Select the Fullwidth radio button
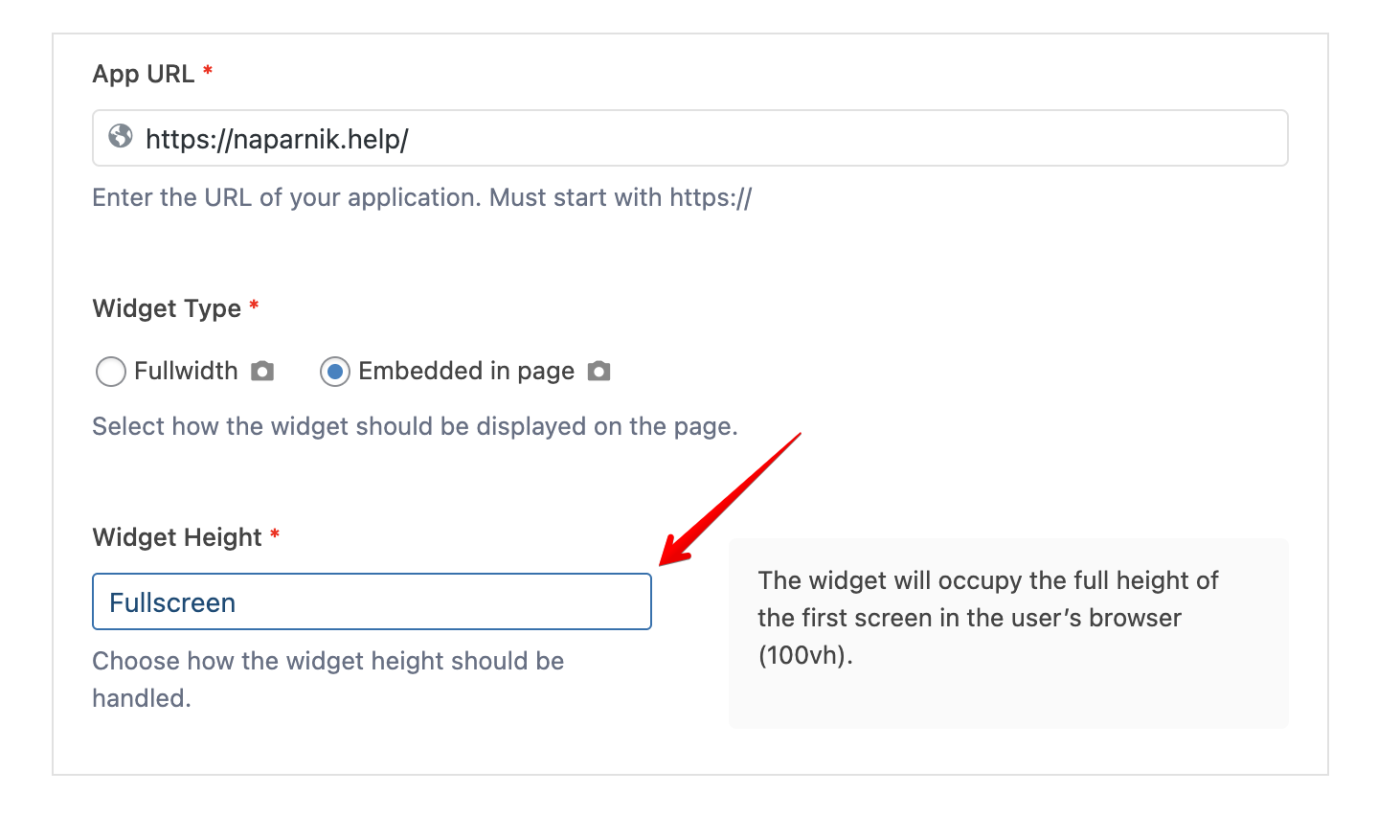1400x816 pixels. pyautogui.click(x=110, y=372)
